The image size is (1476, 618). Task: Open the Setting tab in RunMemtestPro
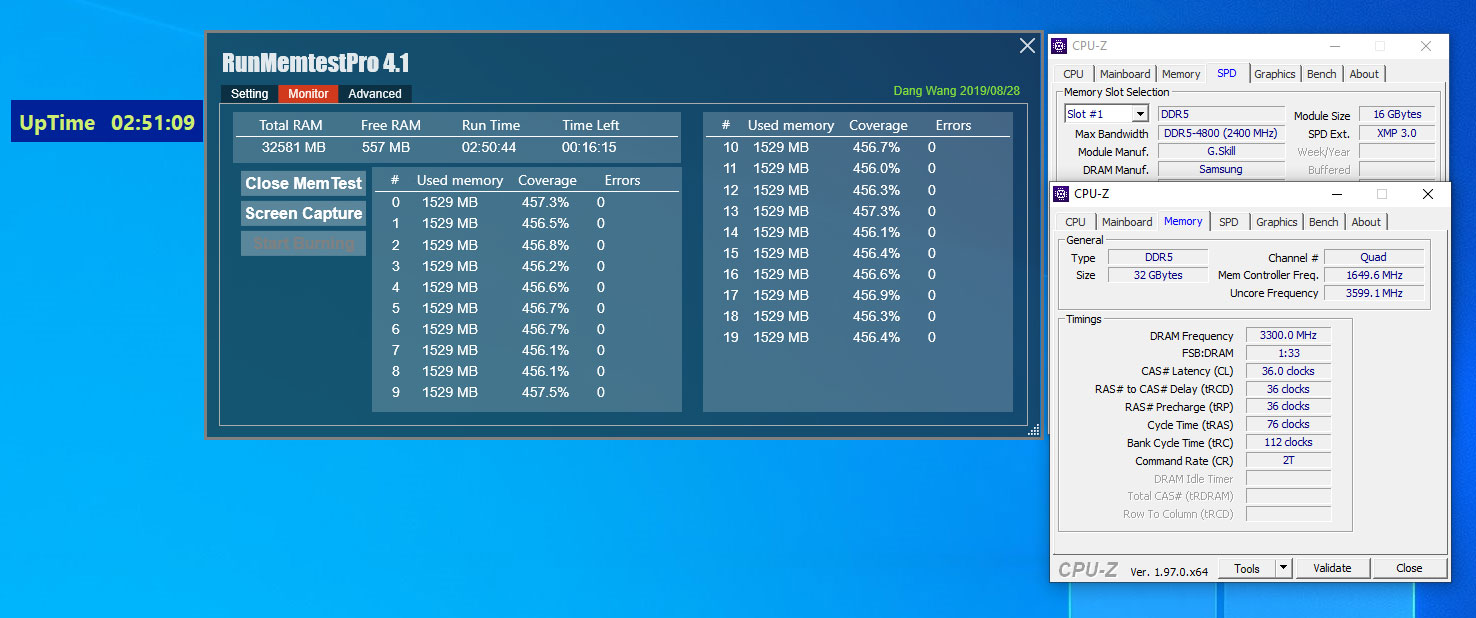click(250, 94)
